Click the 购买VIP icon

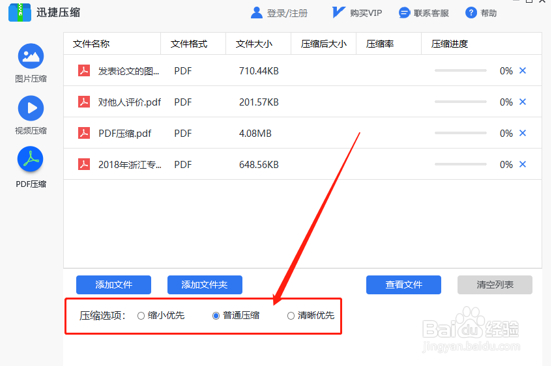338,12
